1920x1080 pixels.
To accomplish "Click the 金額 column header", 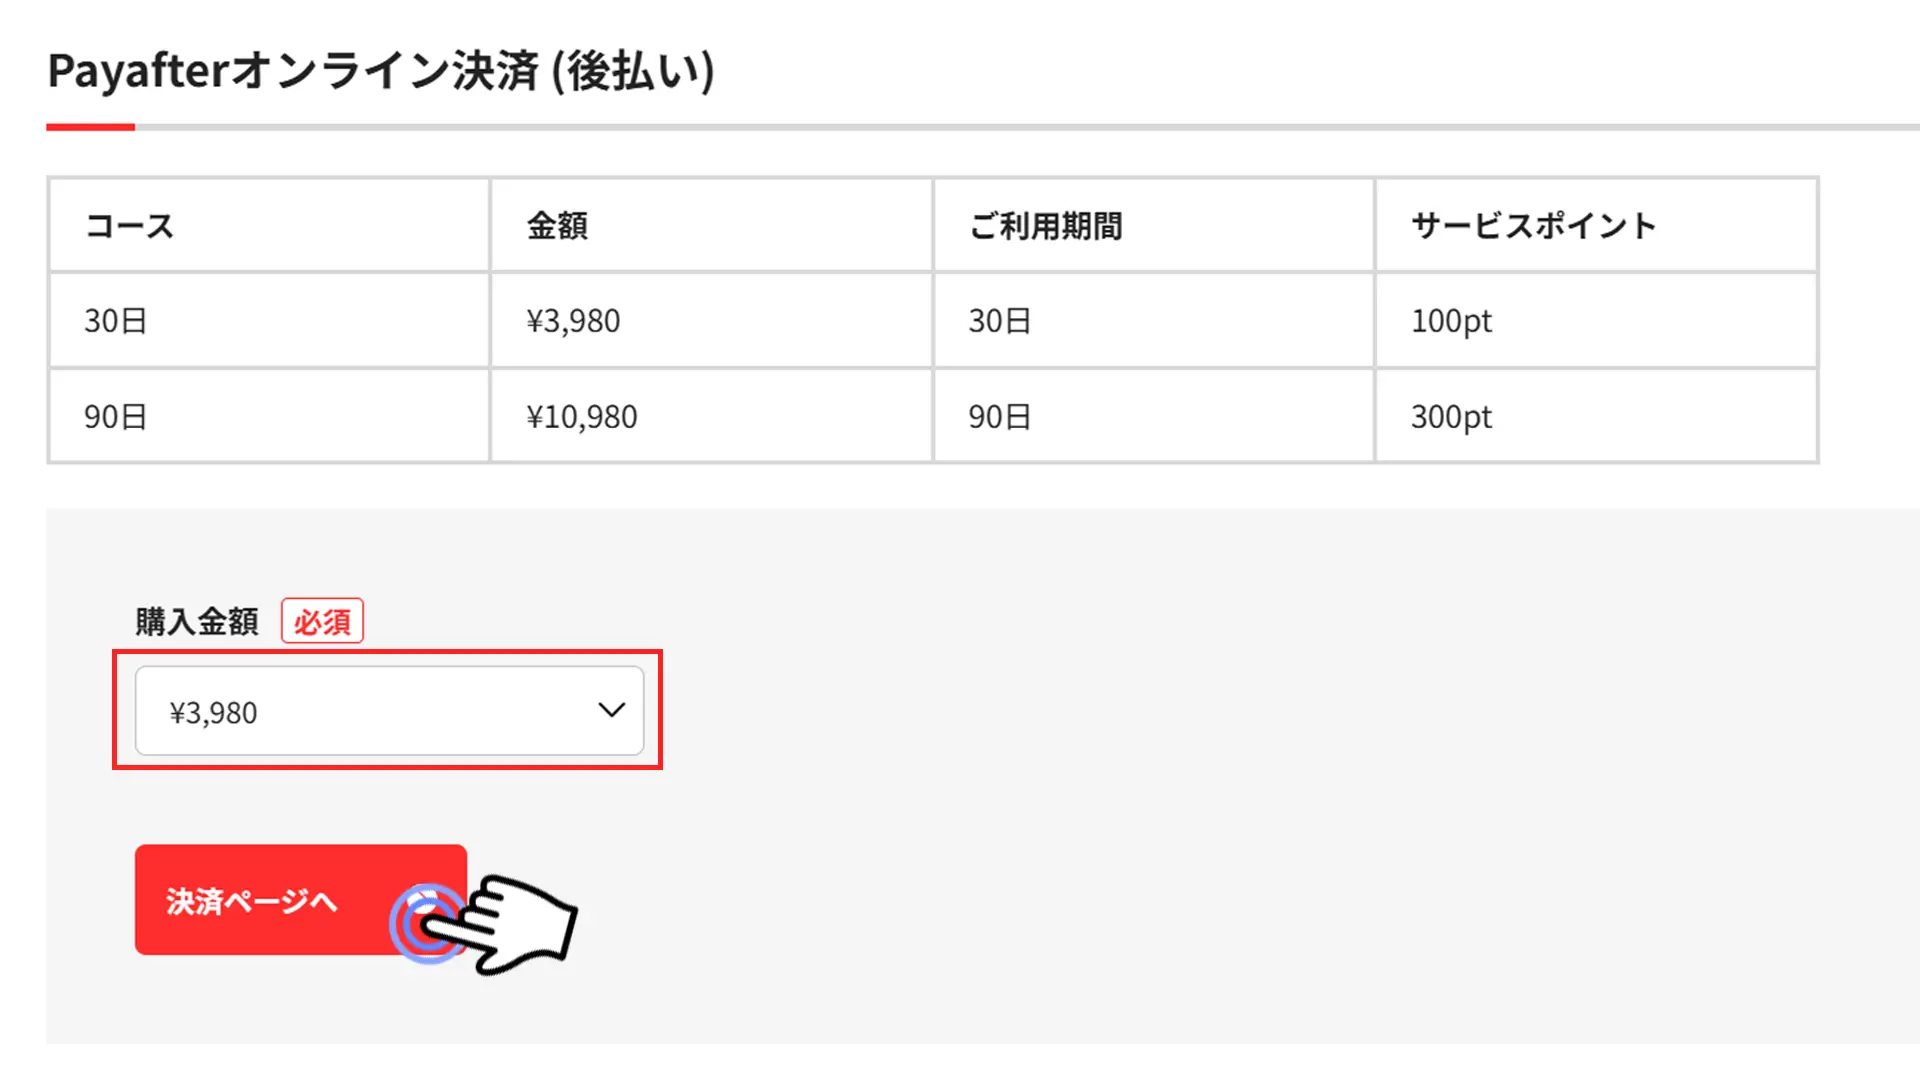I will [x=711, y=225].
